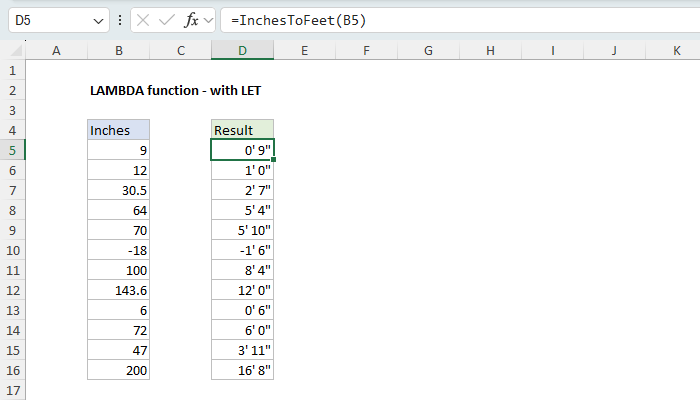
Task: Select the Inches cell containing 9
Action: pyautogui.click(x=119, y=150)
